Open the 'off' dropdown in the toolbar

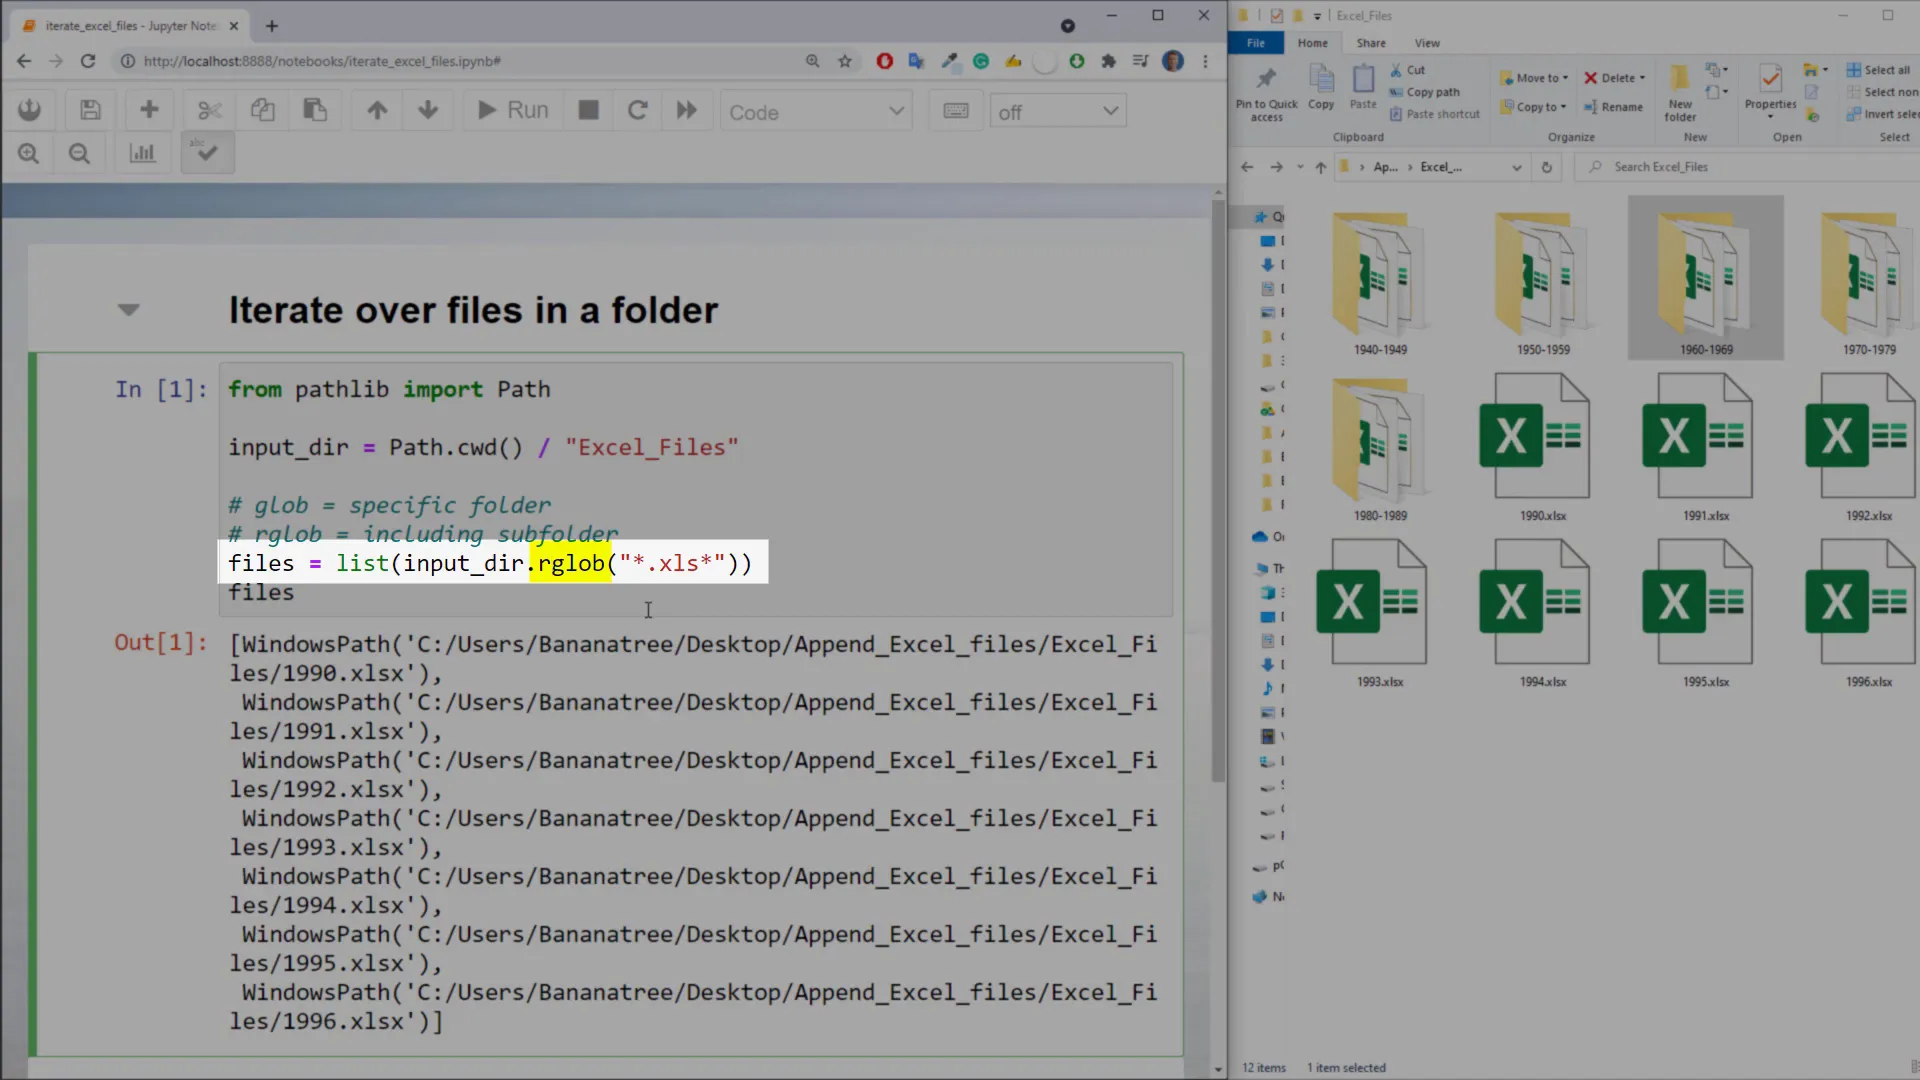(1057, 112)
